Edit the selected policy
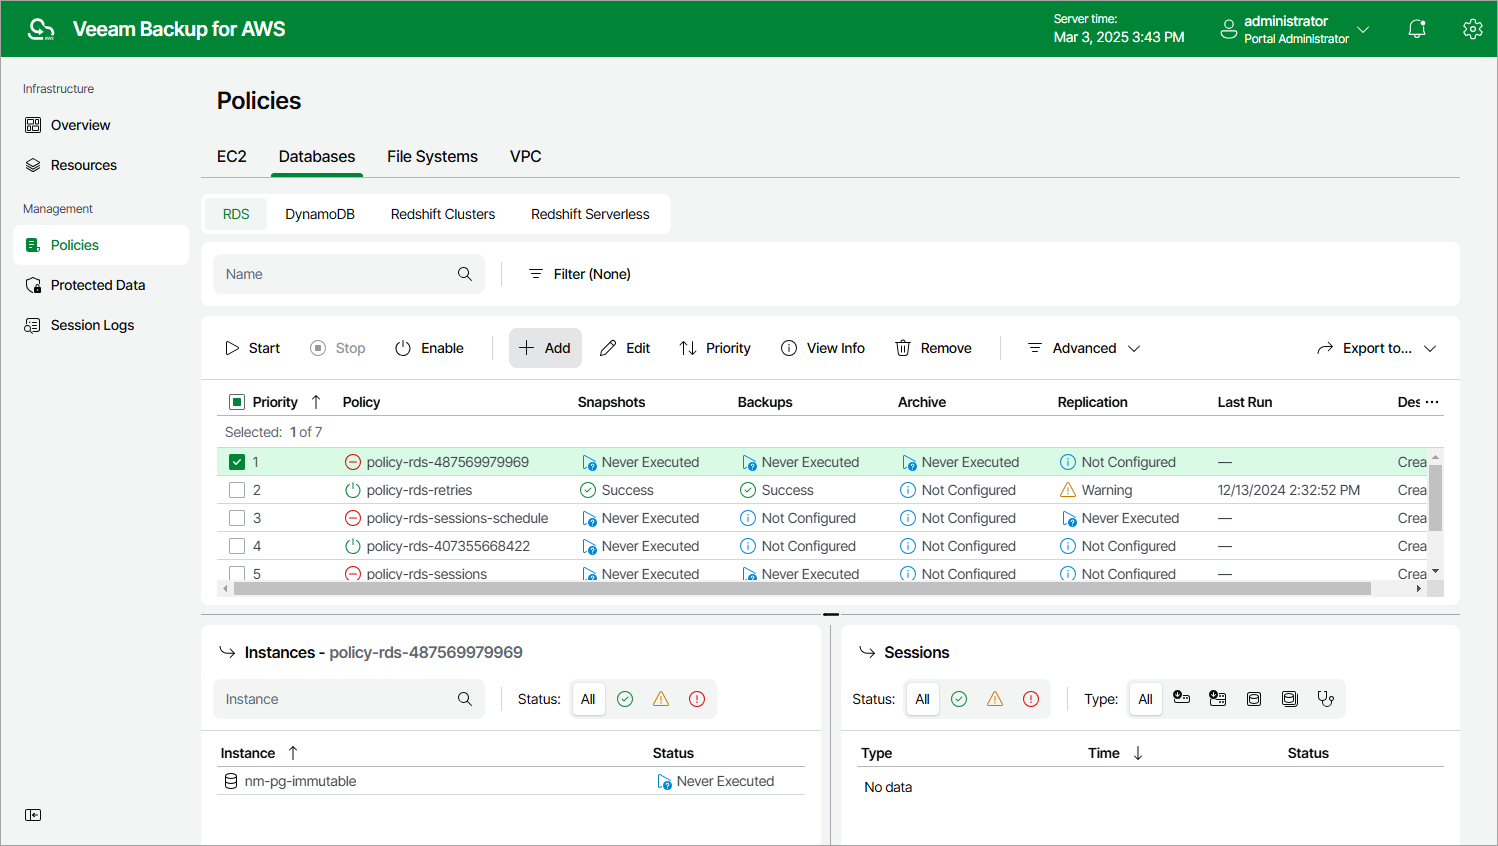This screenshot has height=846, width=1498. click(x=625, y=348)
